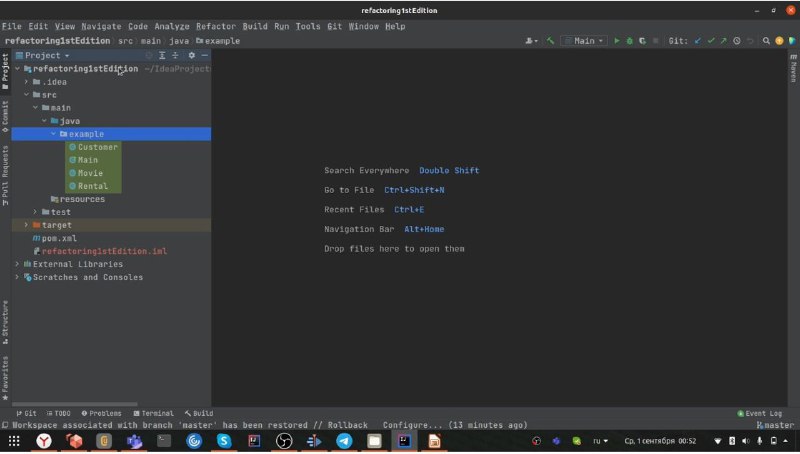This screenshot has height=454, width=800.
Task: Open the Main run configuration dropdown
Action: (x=584, y=41)
